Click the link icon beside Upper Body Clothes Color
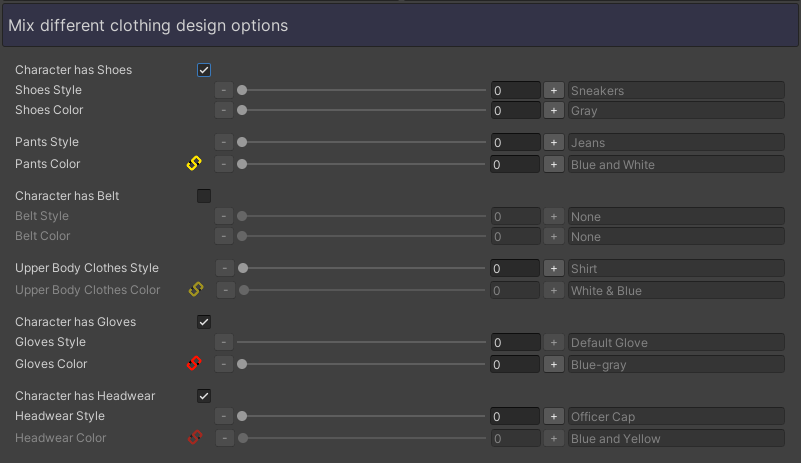This screenshot has width=801, height=463. [196, 290]
